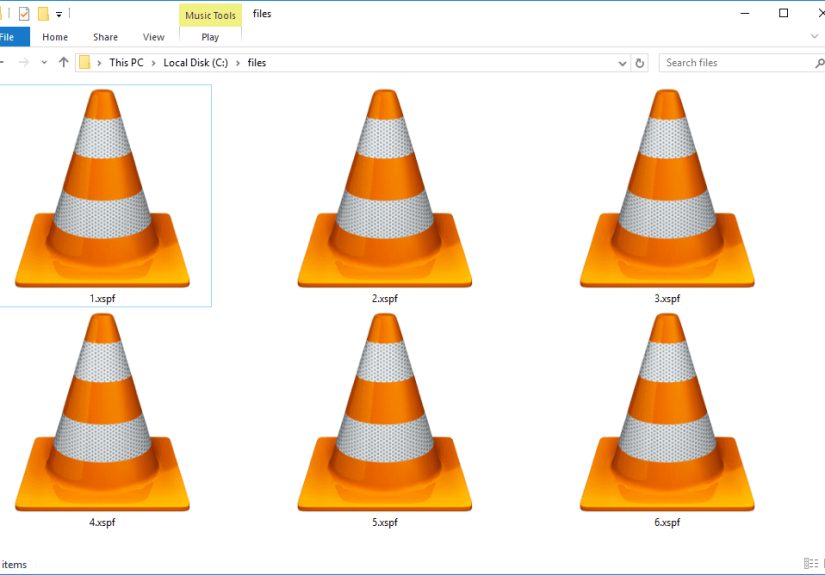The width and height of the screenshot is (825, 575).
Task: Click the files breadcrumb segment
Action: coord(257,63)
